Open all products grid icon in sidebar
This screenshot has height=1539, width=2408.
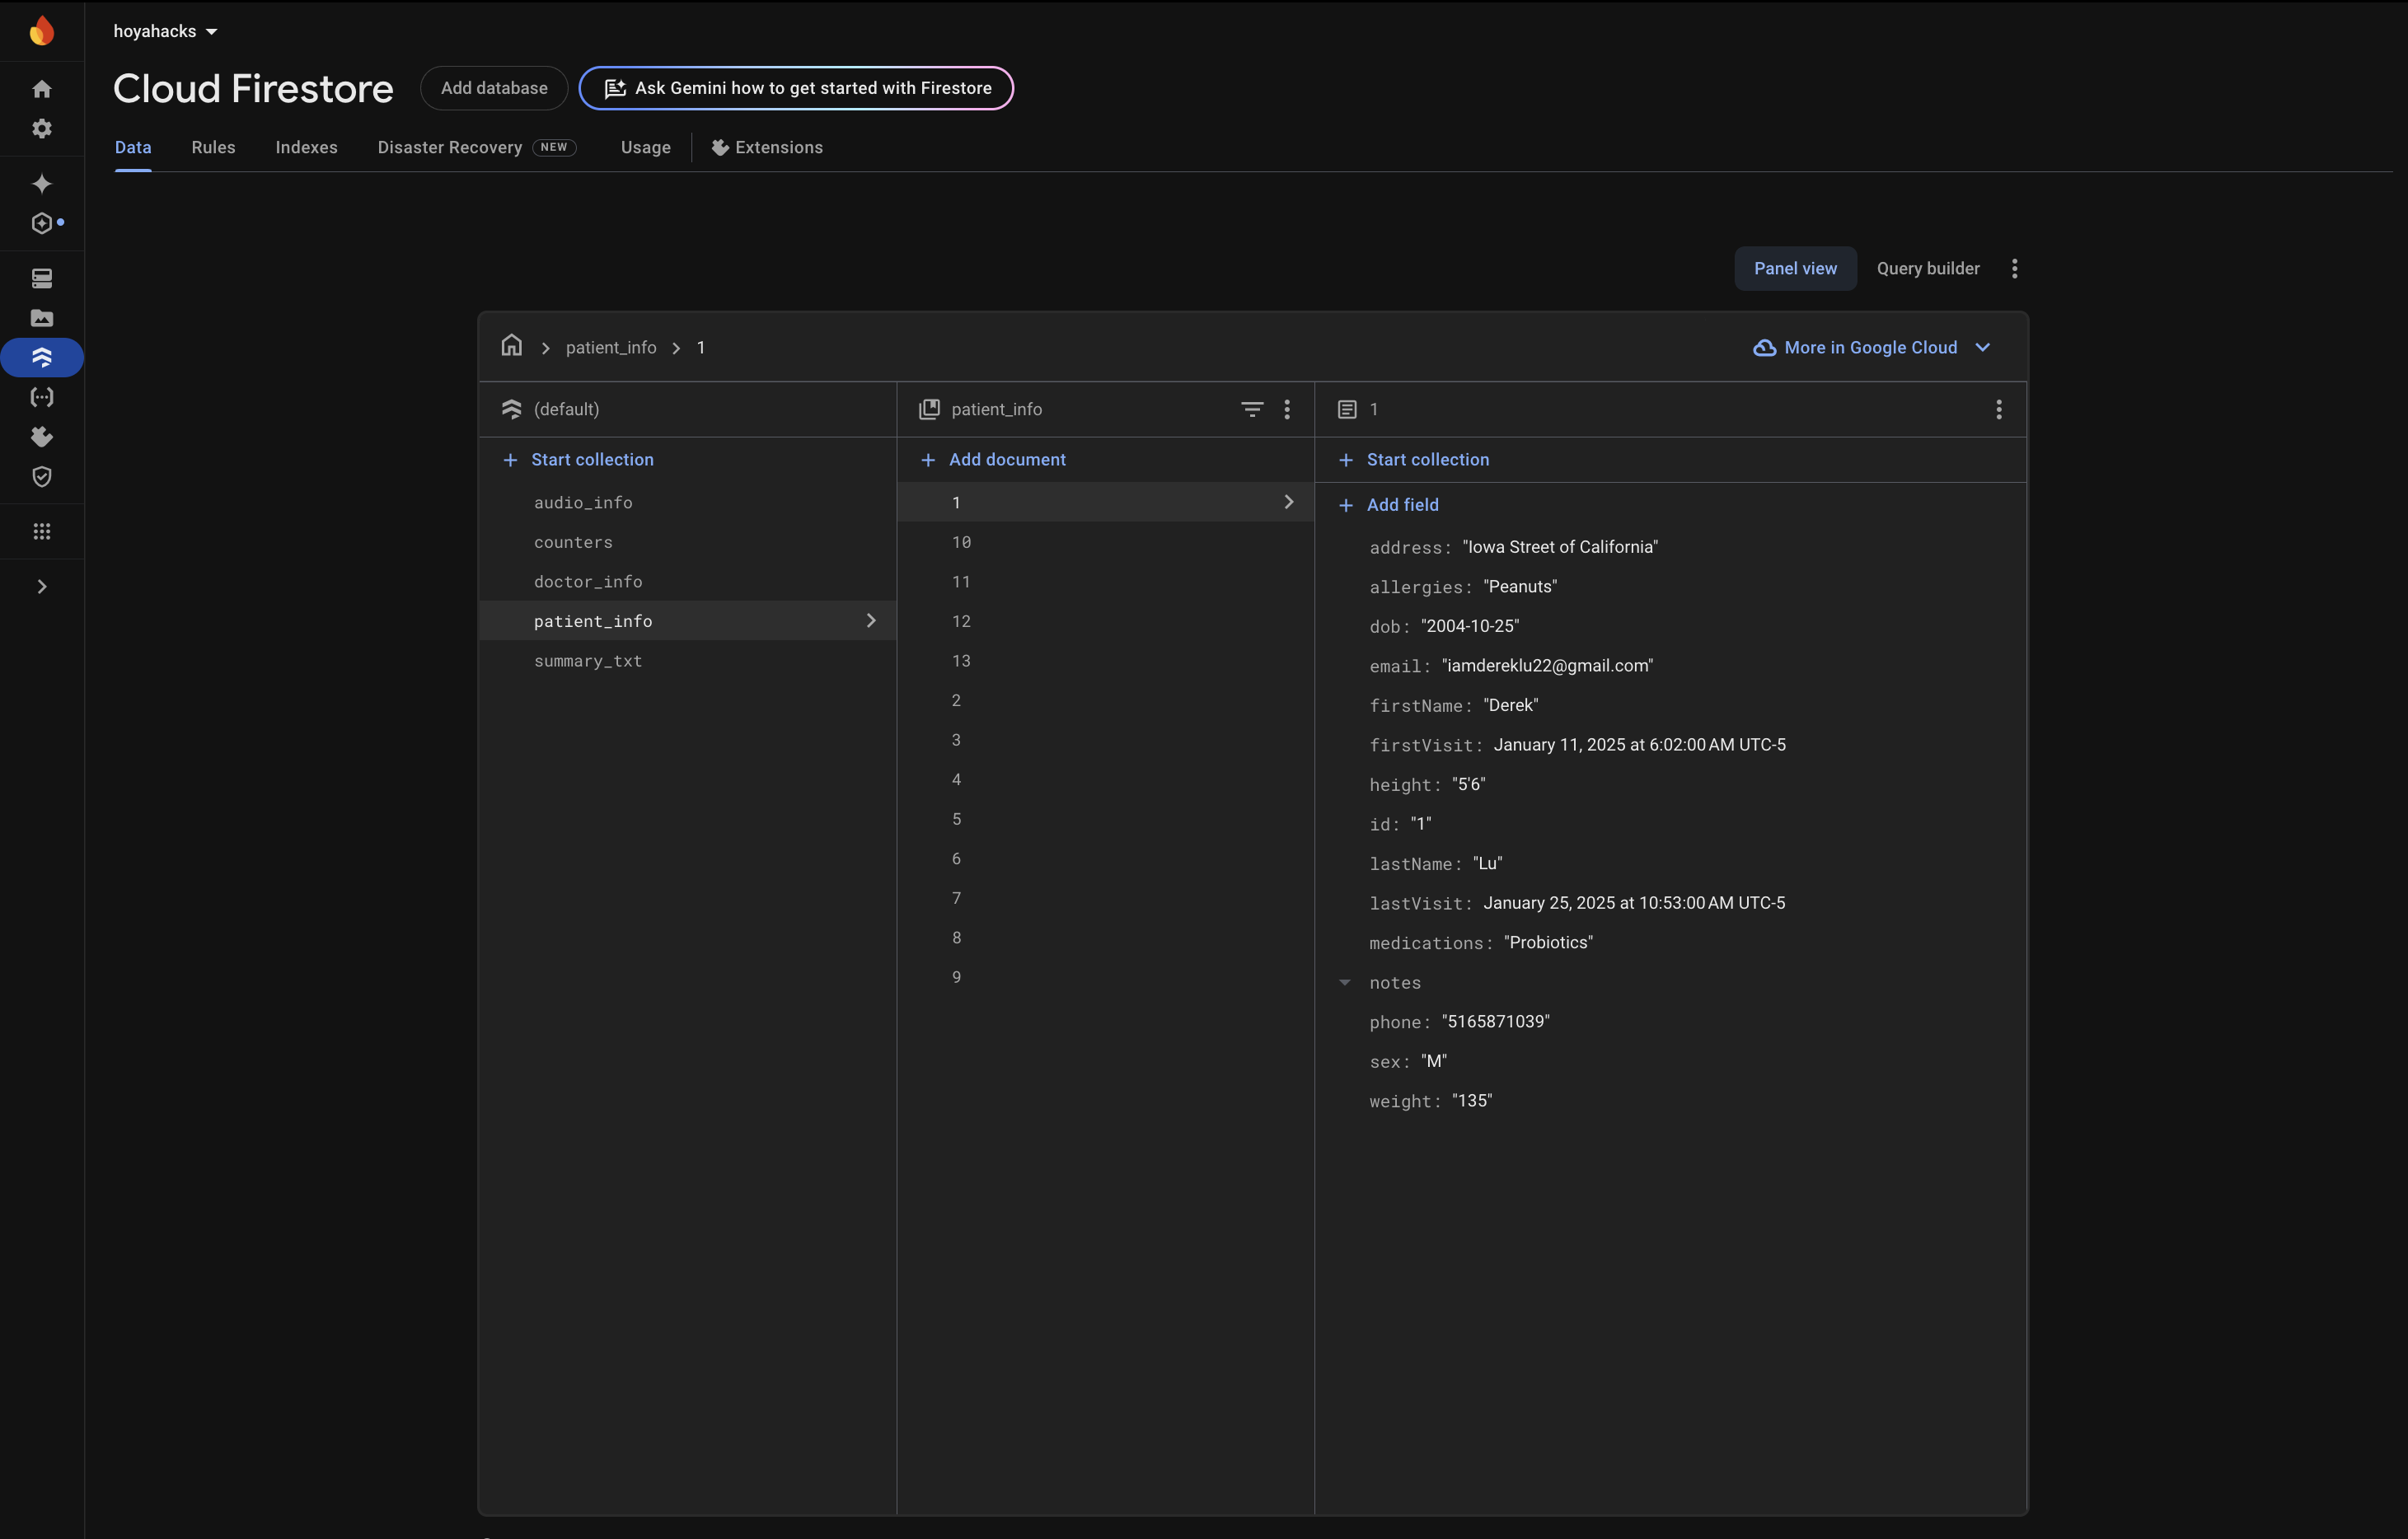41,531
